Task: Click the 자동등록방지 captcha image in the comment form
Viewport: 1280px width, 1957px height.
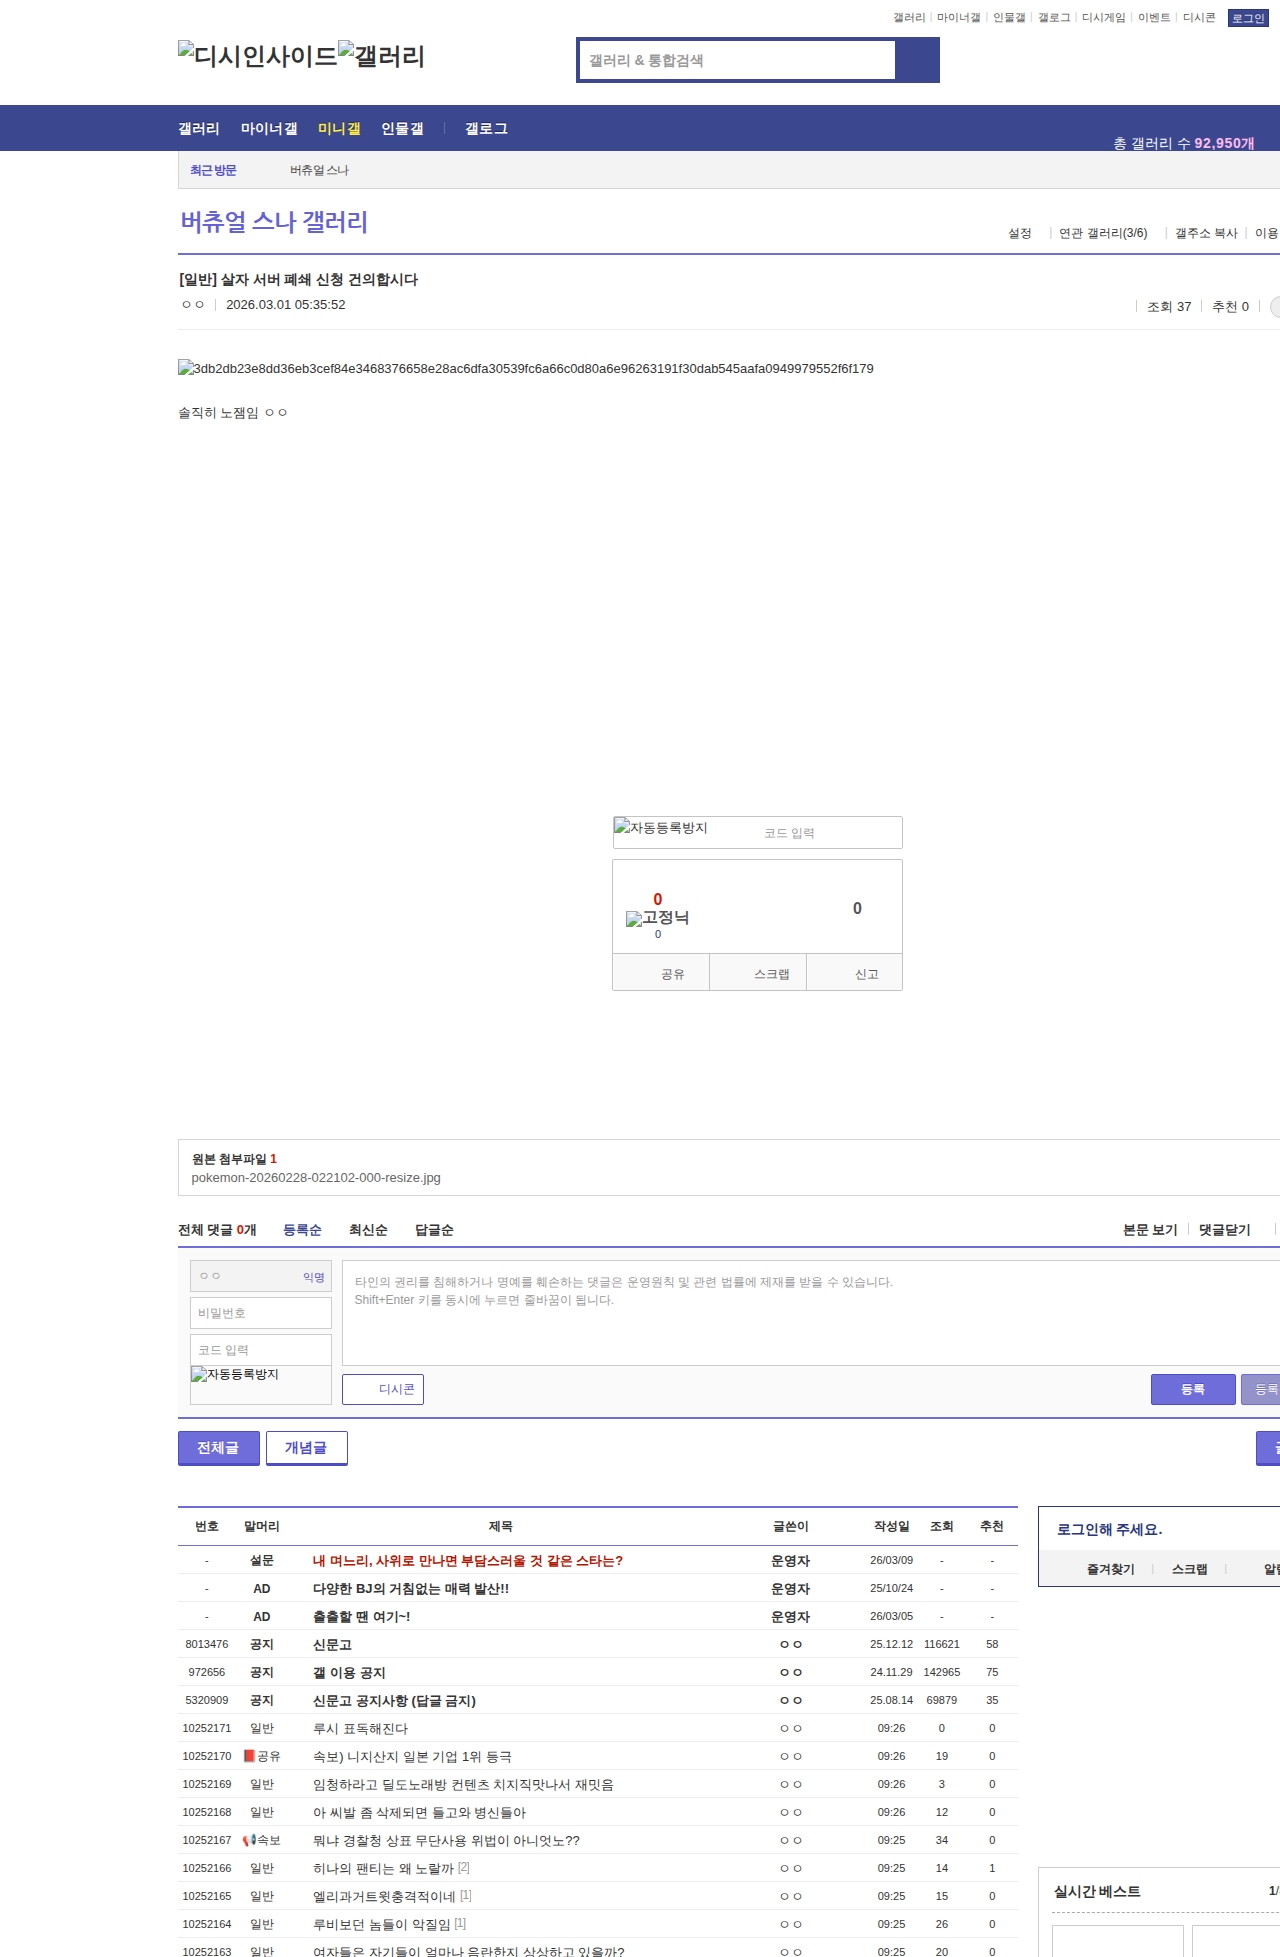Action: [235, 1374]
